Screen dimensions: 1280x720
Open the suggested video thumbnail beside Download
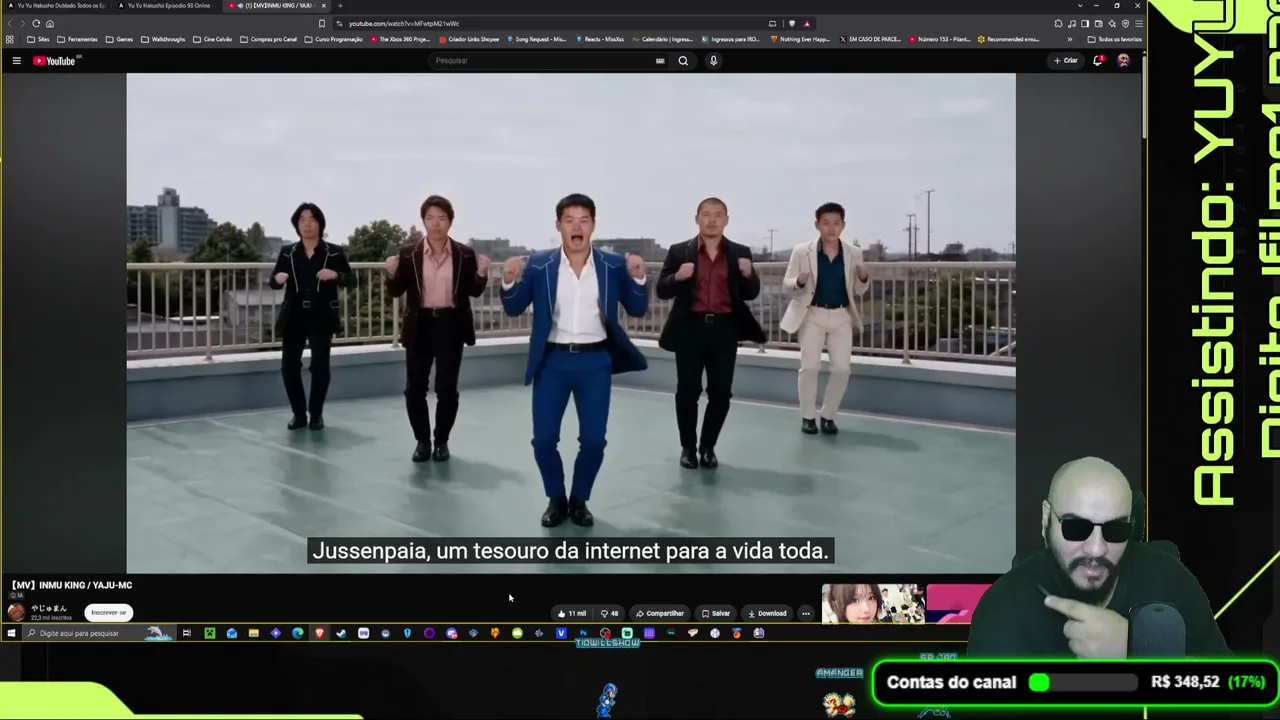874,604
